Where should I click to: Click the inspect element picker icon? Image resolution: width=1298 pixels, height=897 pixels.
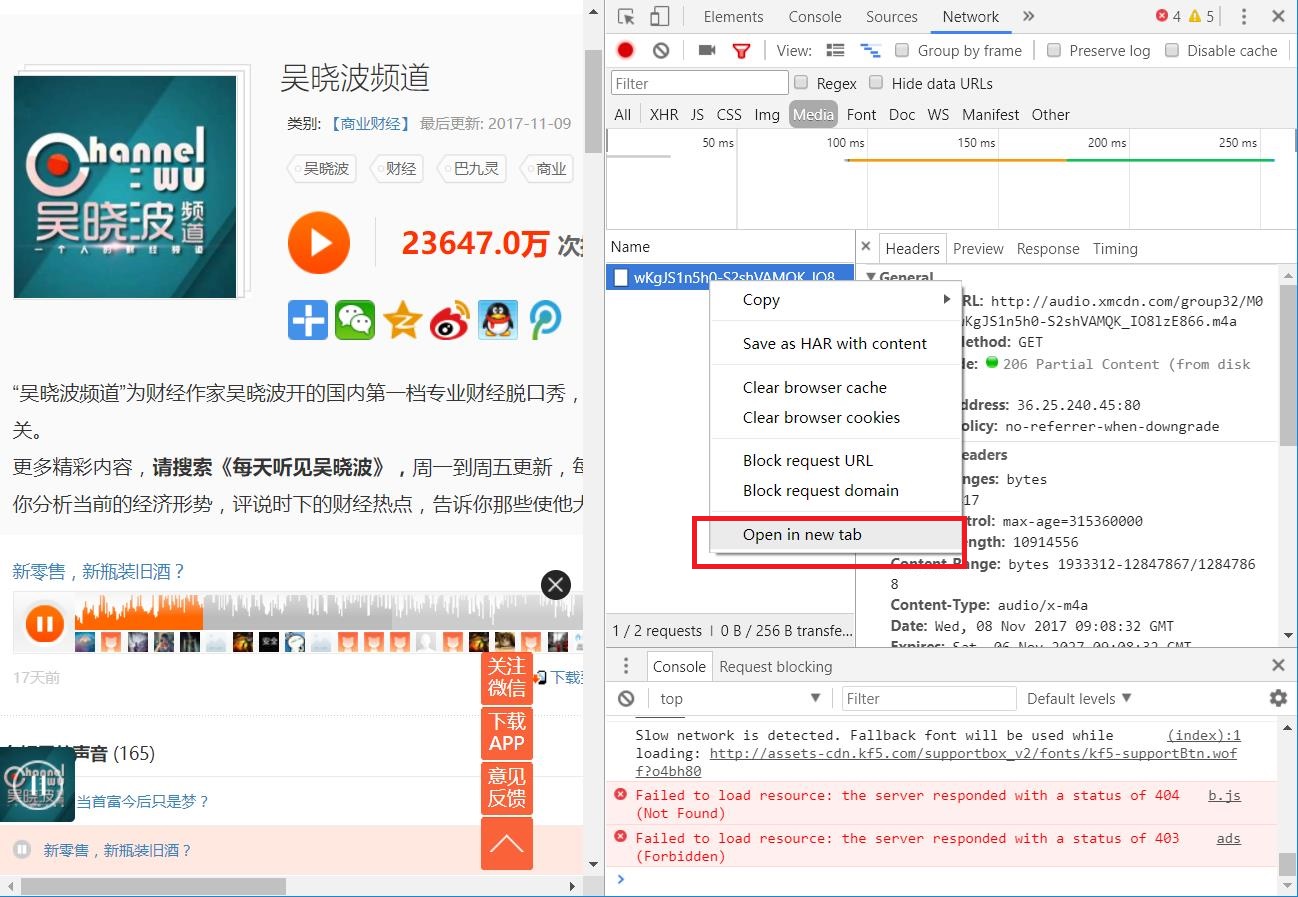[x=626, y=16]
